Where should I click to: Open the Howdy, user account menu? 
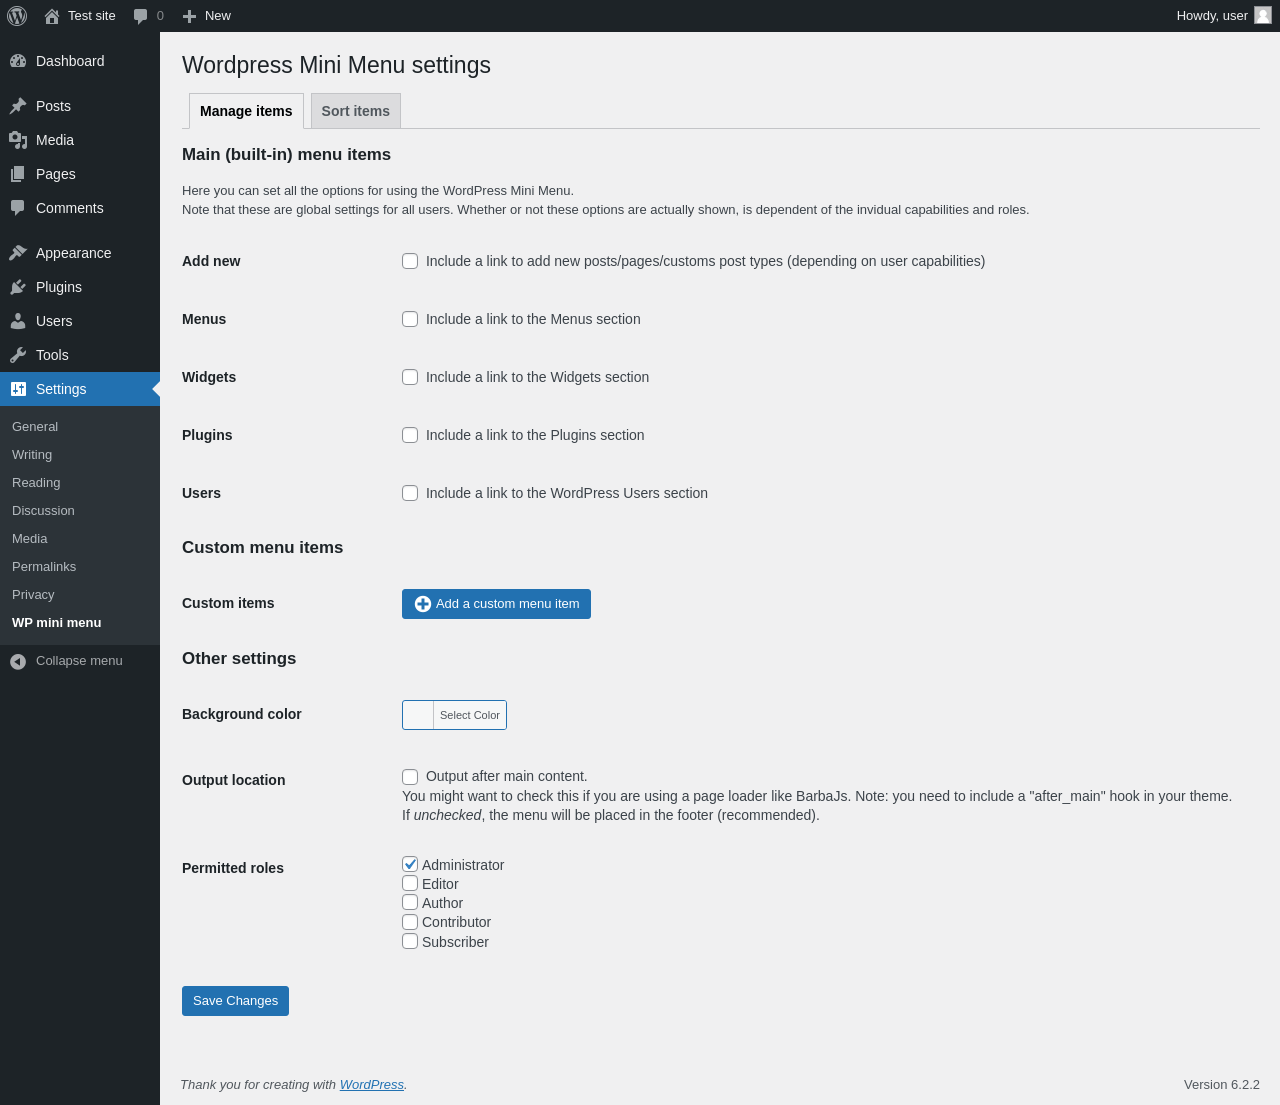point(1224,16)
